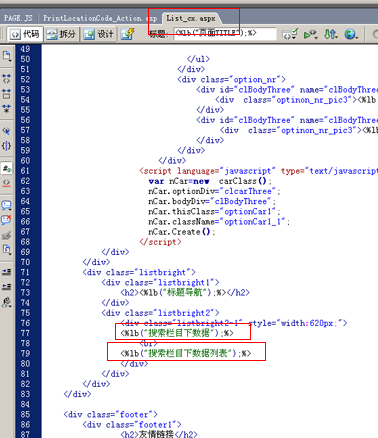The height and width of the screenshot is (438, 378).
Task: Click the <%lb("搜索栏目下数据");%> line
Action: [x=177, y=333]
